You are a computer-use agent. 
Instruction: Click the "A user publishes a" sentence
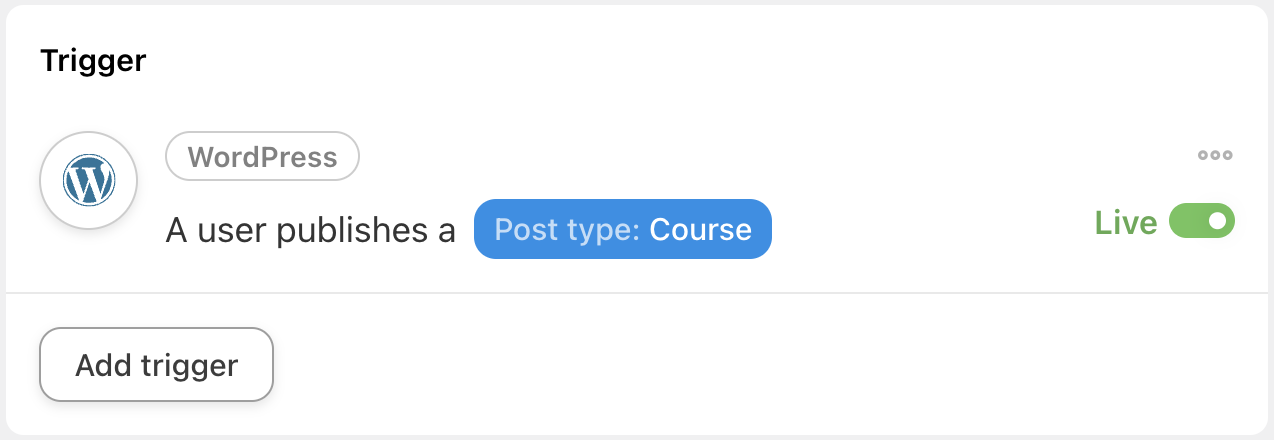[x=310, y=230]
